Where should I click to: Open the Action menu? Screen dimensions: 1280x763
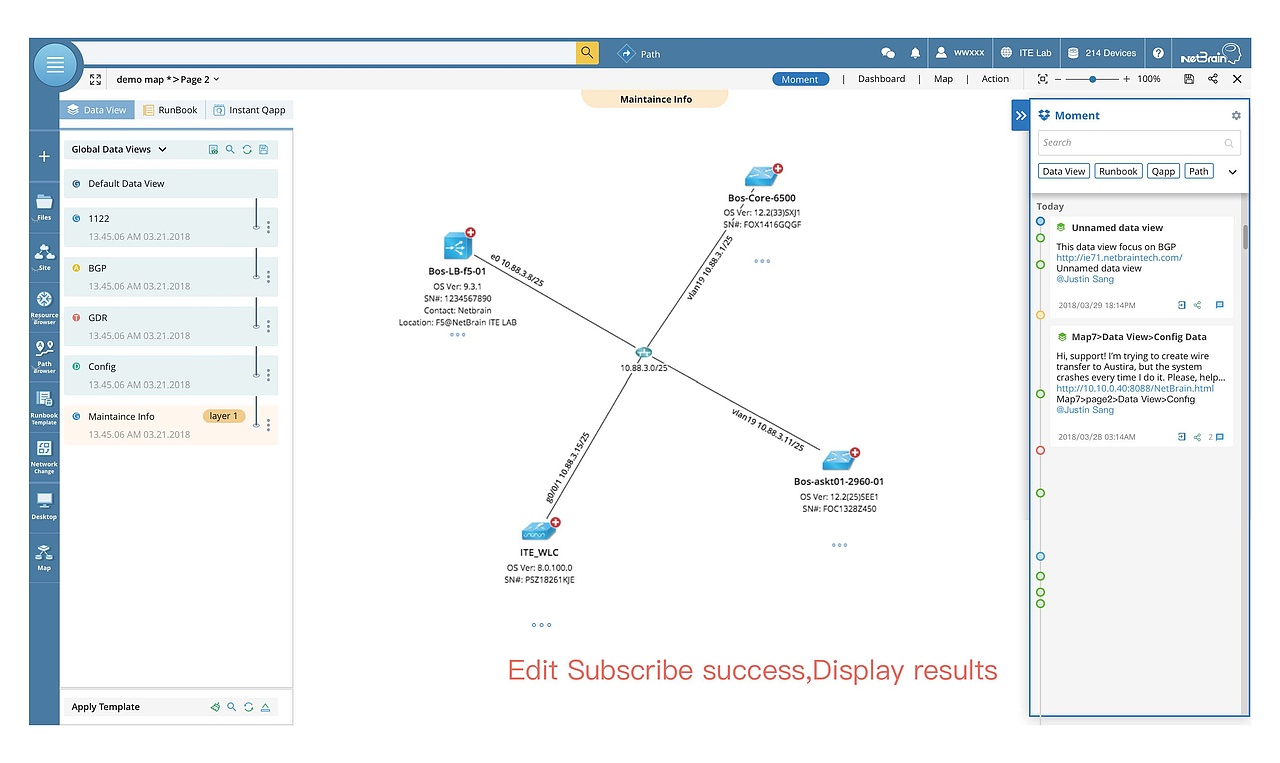click(x=995, y=79)
